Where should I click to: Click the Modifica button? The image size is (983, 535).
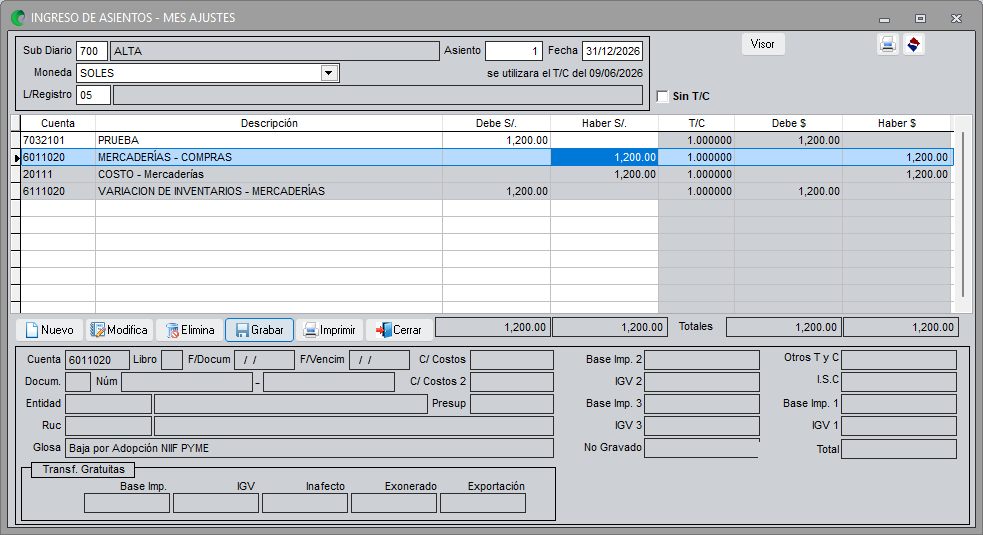click(x=119, y=330)
